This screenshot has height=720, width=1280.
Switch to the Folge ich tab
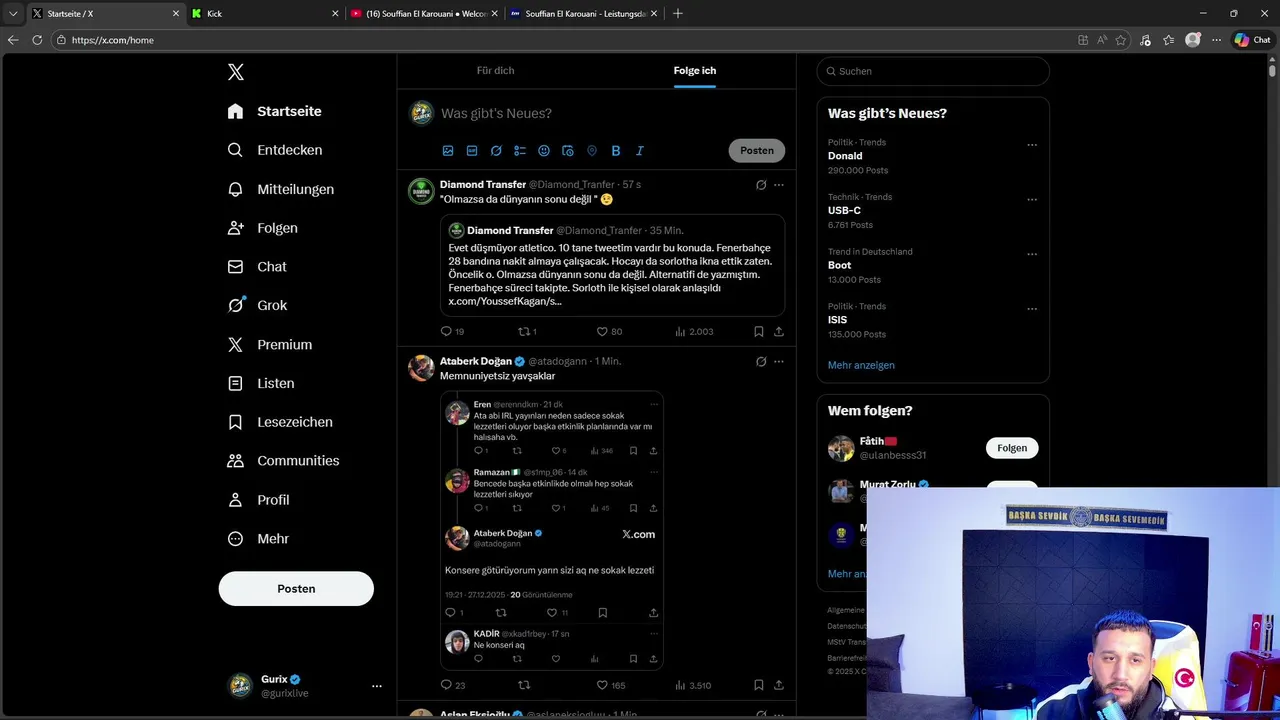pyautogui.click(x=695, y=71)
